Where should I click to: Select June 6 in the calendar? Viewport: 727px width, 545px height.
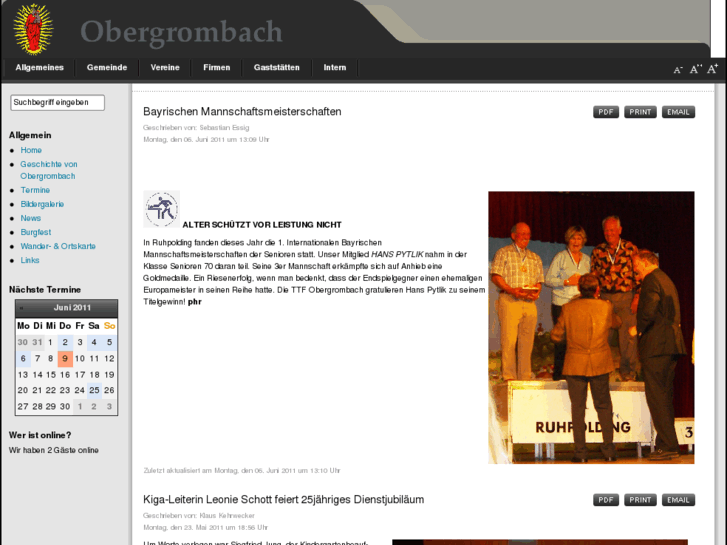23,359
